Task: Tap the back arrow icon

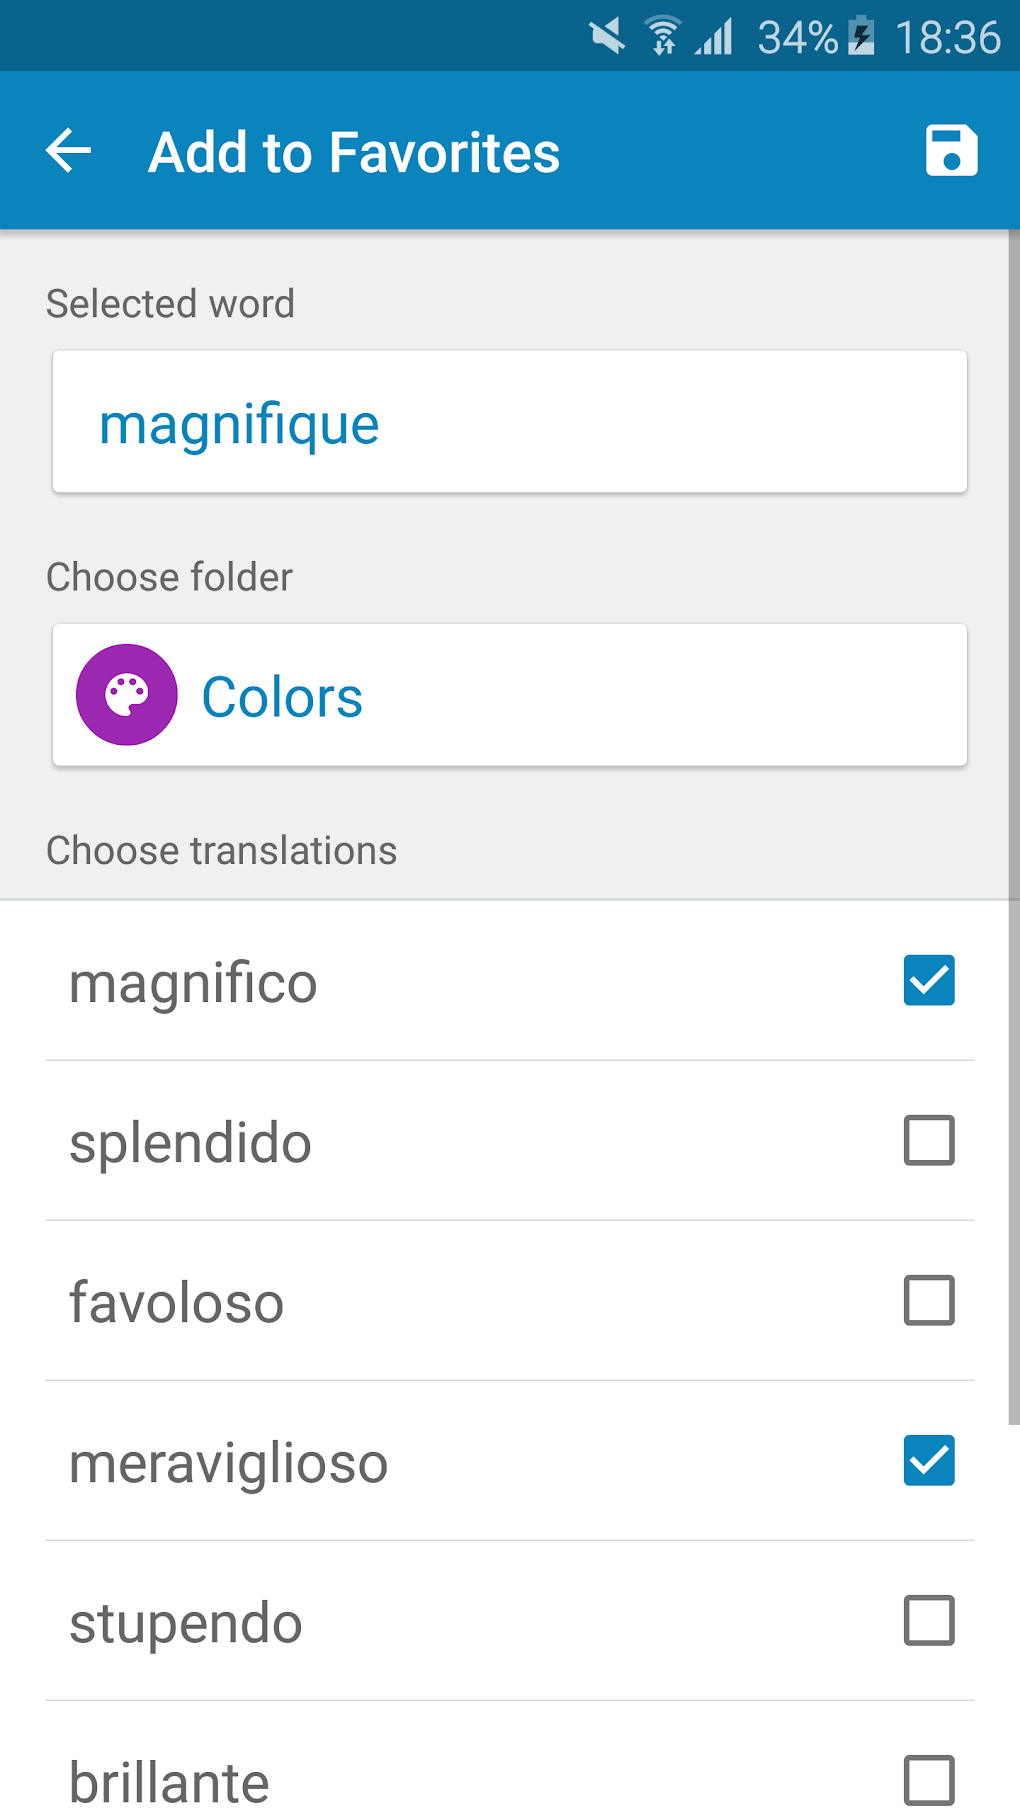Action: (x=69, y=151)
